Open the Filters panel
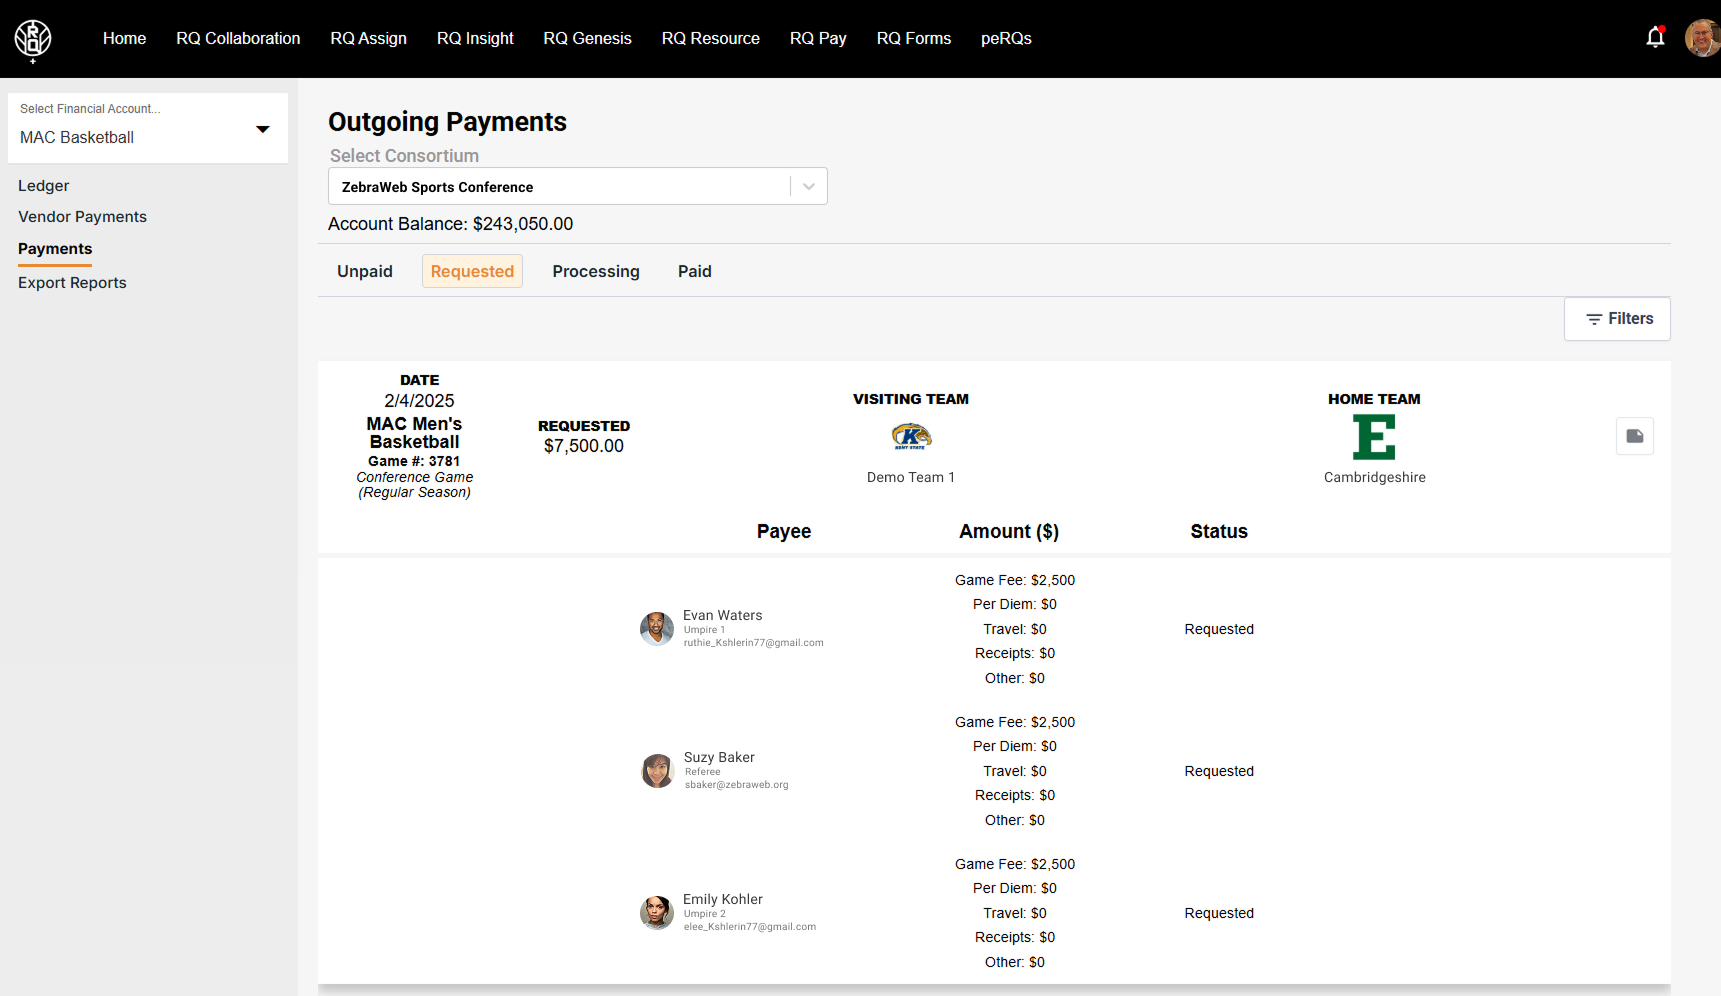The image size is (1721, 996). pyautogui.click(x=1617, y=319)
